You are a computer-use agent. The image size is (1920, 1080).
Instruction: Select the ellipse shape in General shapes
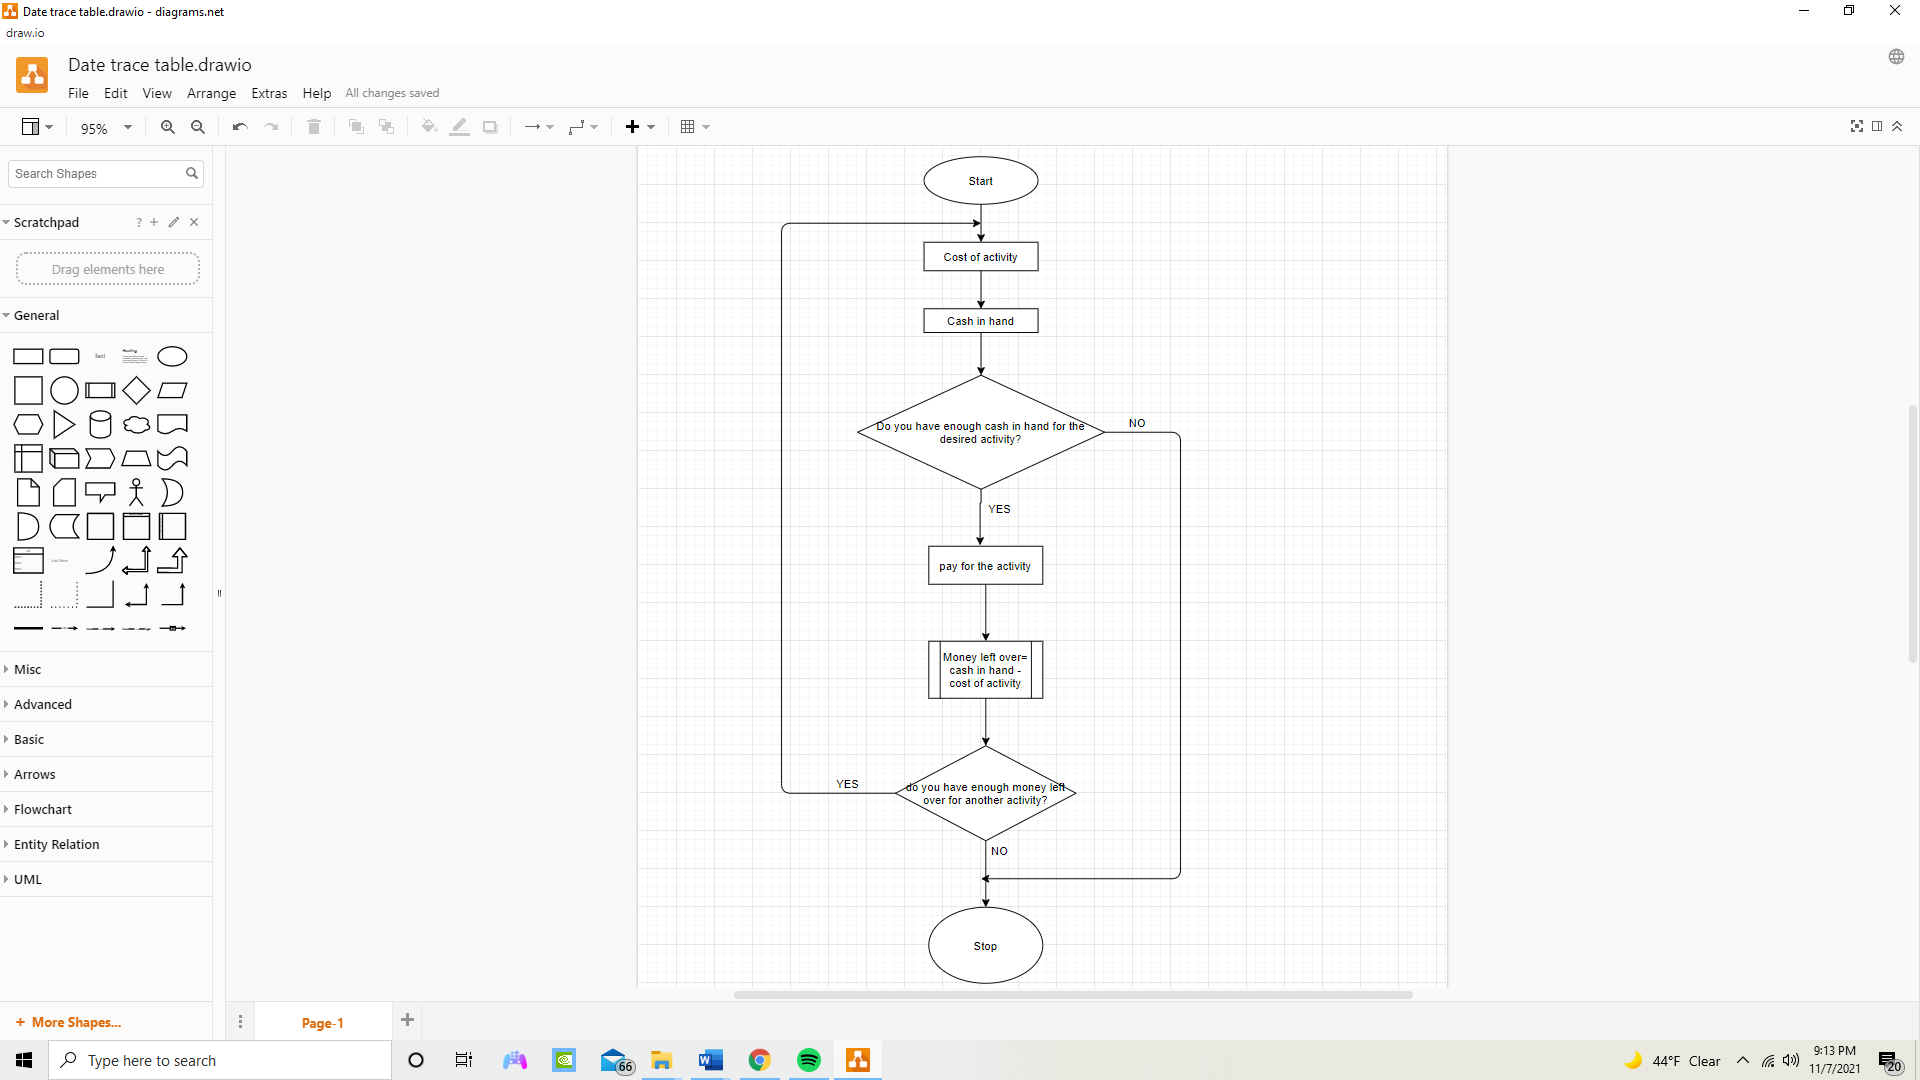coord(172,356)
